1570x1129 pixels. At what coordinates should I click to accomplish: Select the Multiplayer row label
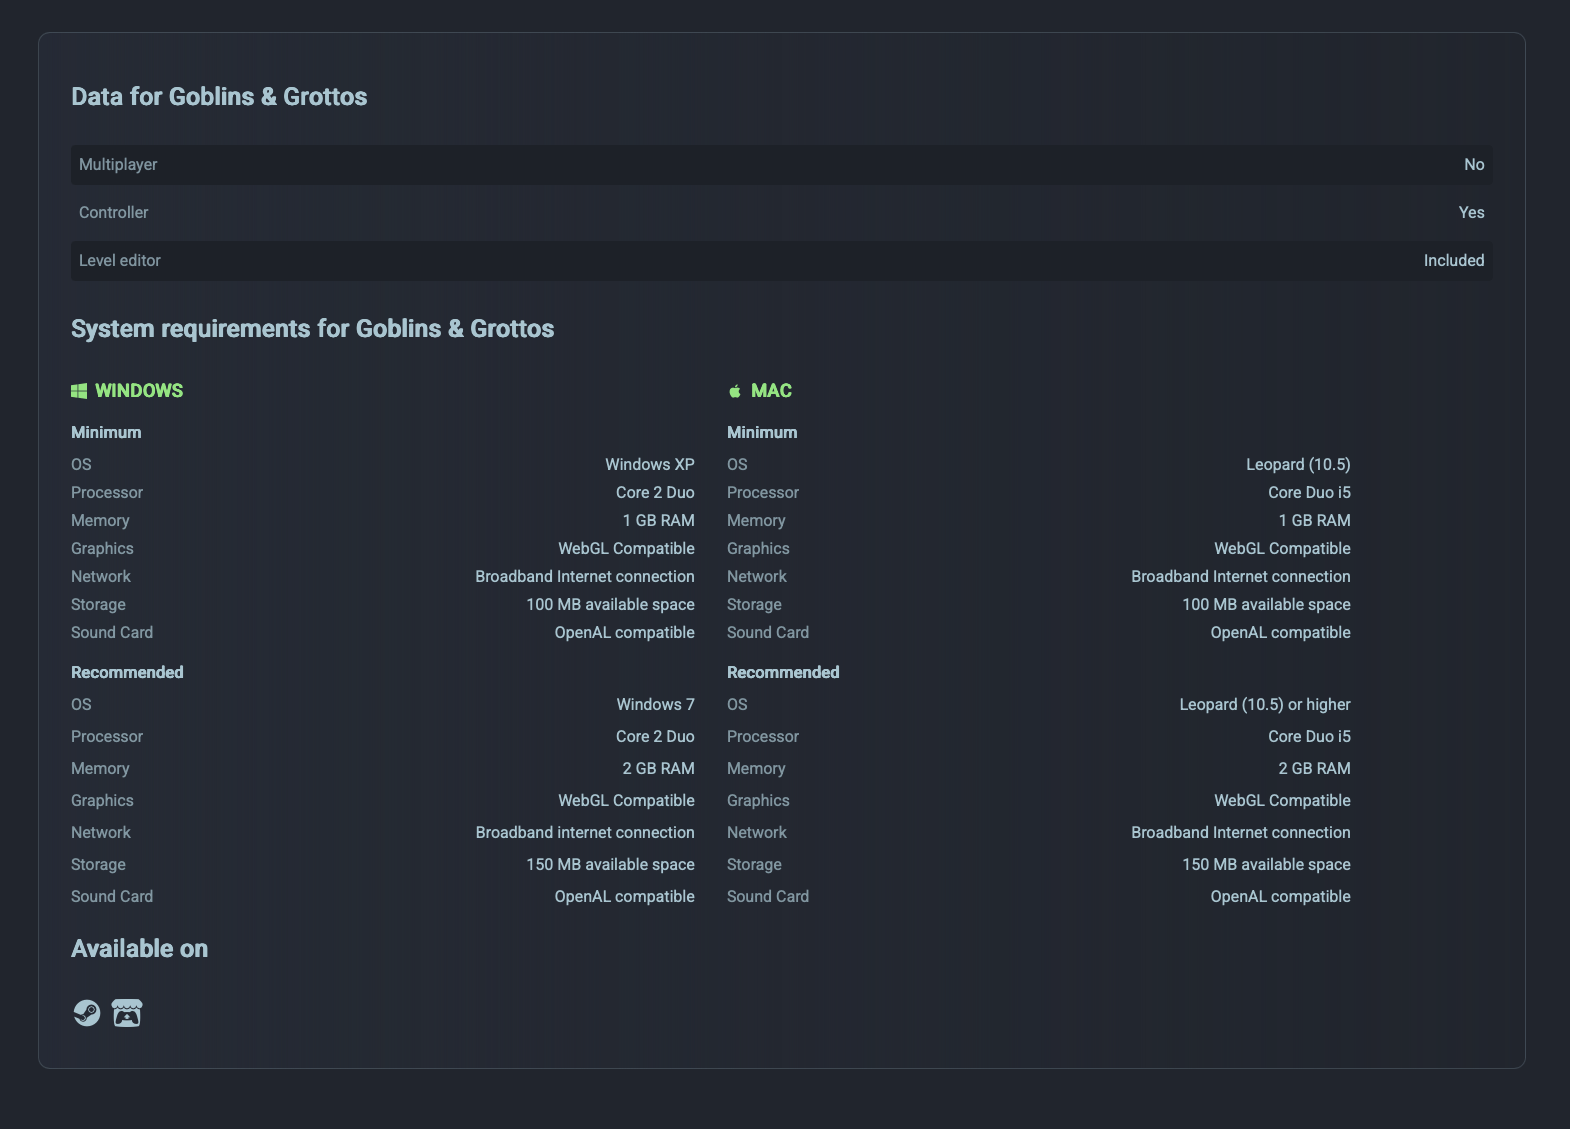tap(118, 164)
